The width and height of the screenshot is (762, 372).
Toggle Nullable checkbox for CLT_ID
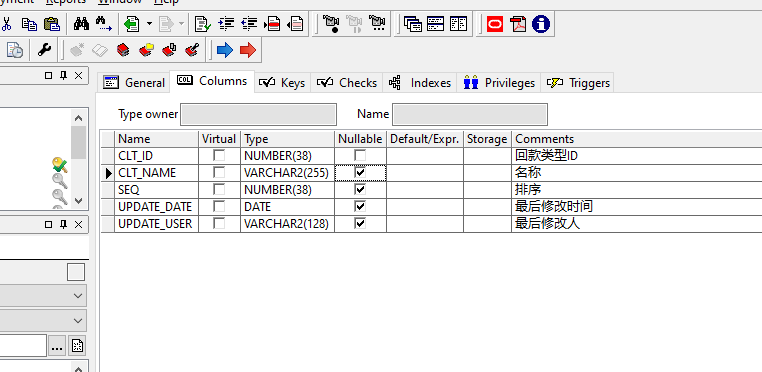pyautogui.click(x=360, y=156)
